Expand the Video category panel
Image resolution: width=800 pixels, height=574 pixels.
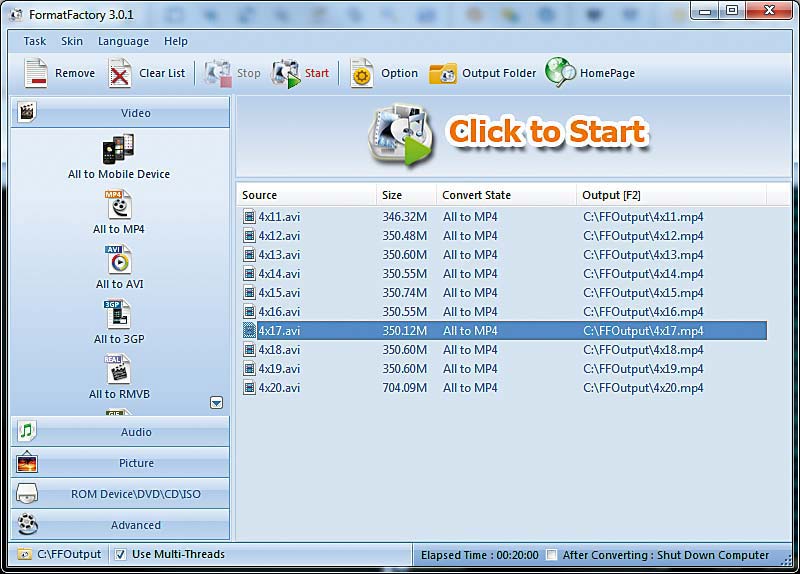120,112
